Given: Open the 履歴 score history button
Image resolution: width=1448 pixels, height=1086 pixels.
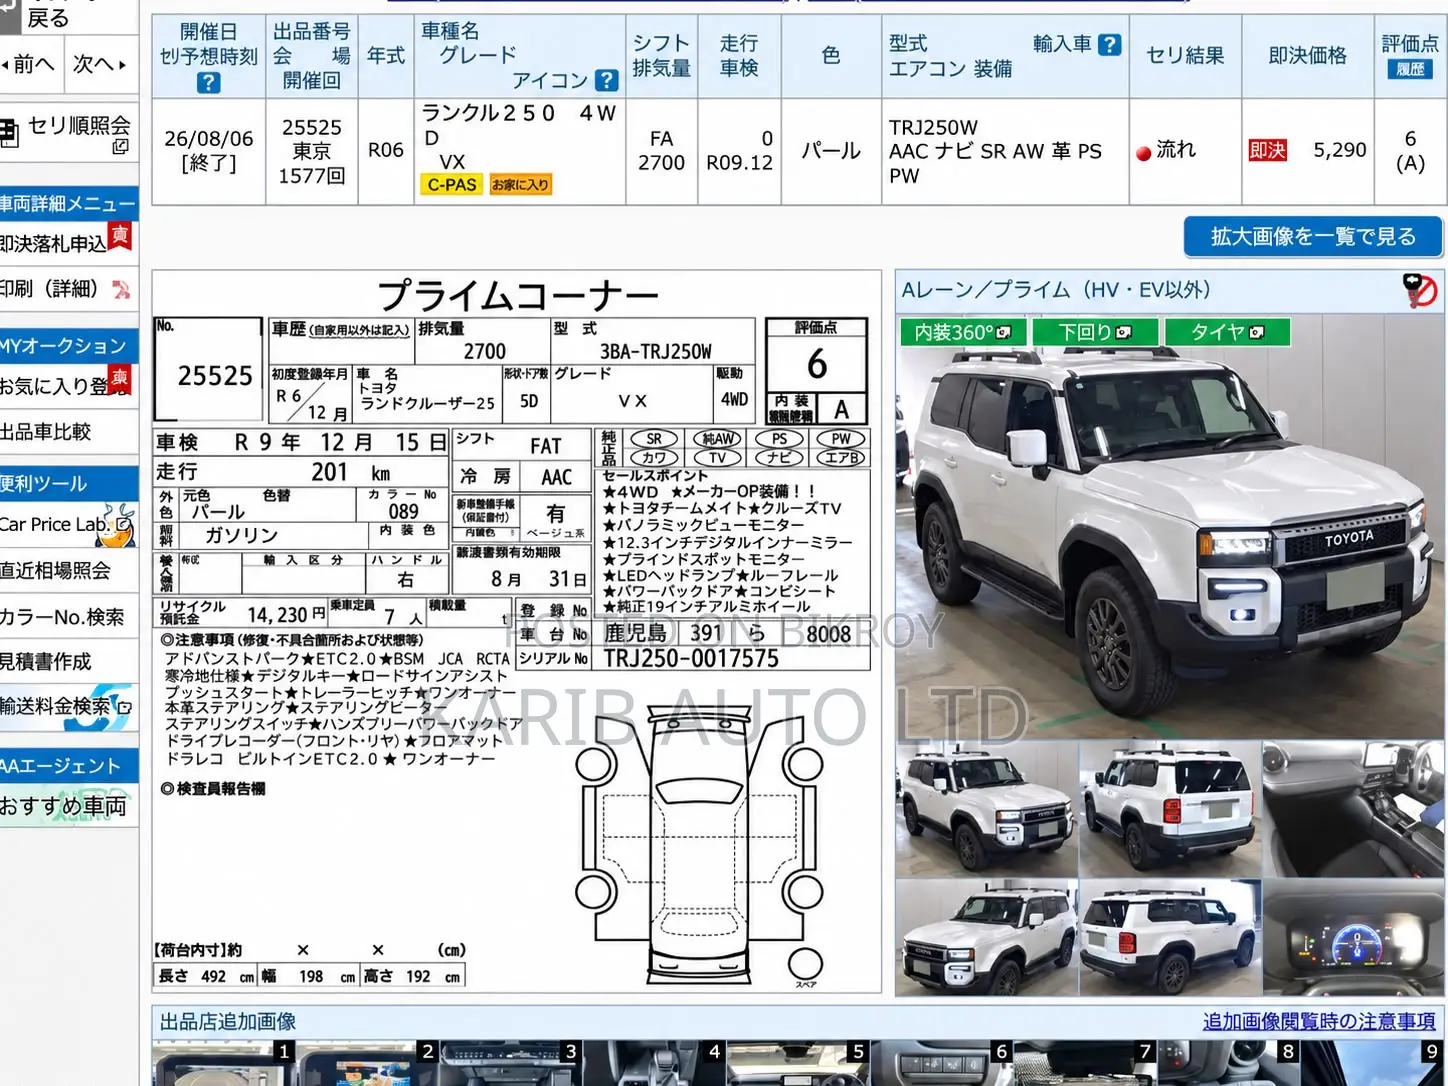Looking at the screenshot, I should [1410, 69].
